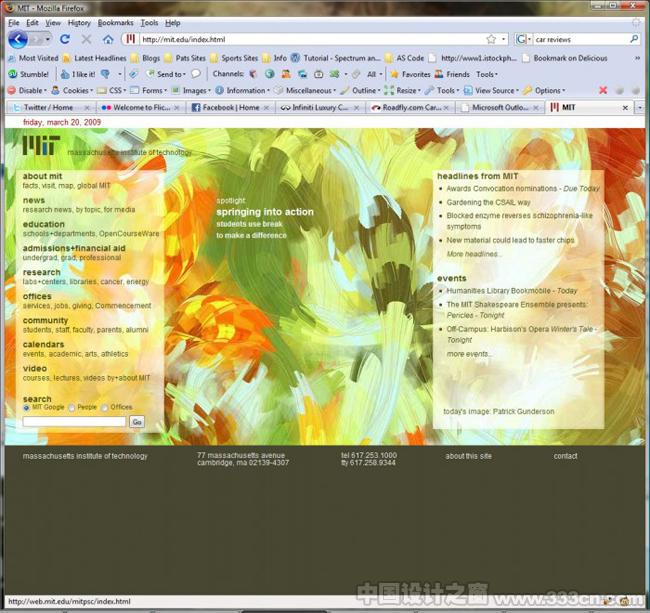Expand the Information developer menu

click(243, 90)
